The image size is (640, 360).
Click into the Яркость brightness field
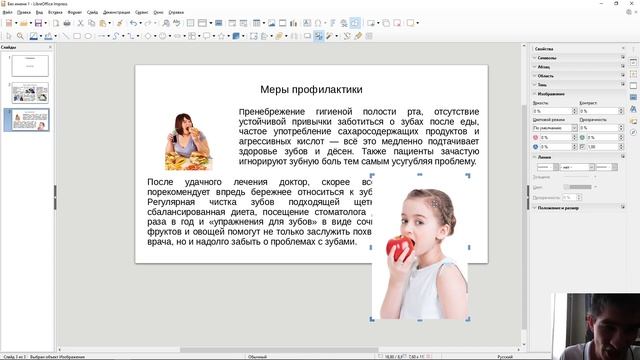pos(552,111)
